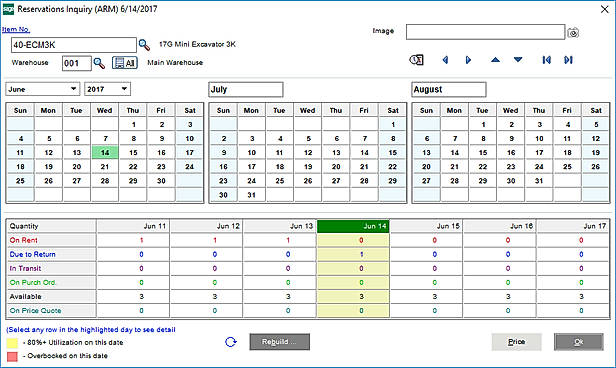Click On Price Quote value for Jun 14
Screen dimensions: 616x368
click(353, 311)
